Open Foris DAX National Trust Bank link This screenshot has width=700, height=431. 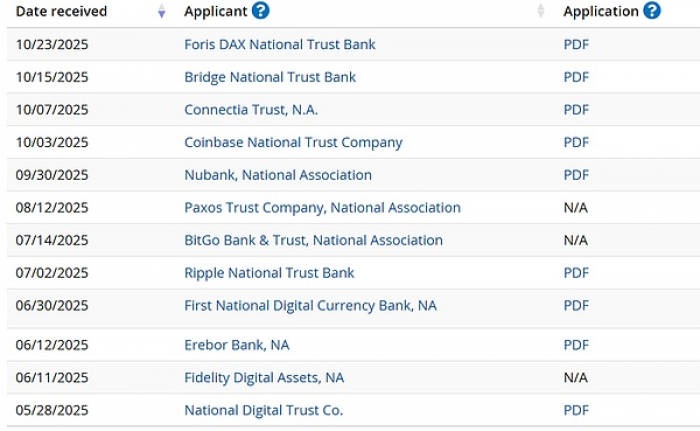[x=280, y=45]
